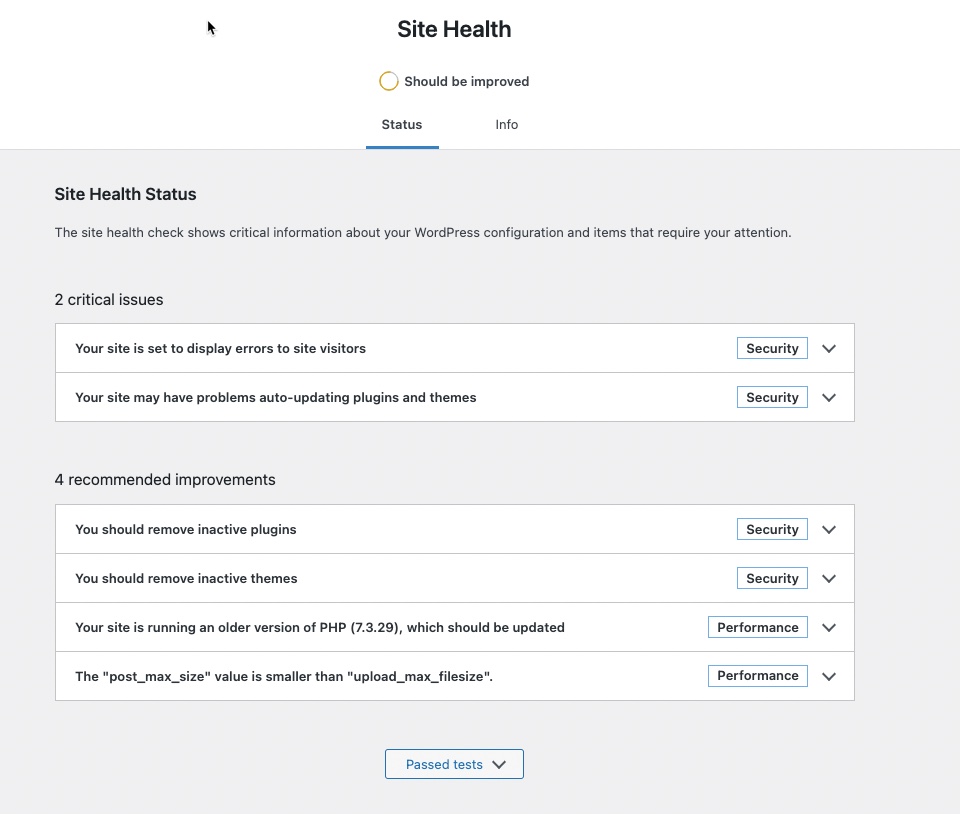Expand auto-updating plugins issue chevron
960x814 pixels.
(828, 398)
